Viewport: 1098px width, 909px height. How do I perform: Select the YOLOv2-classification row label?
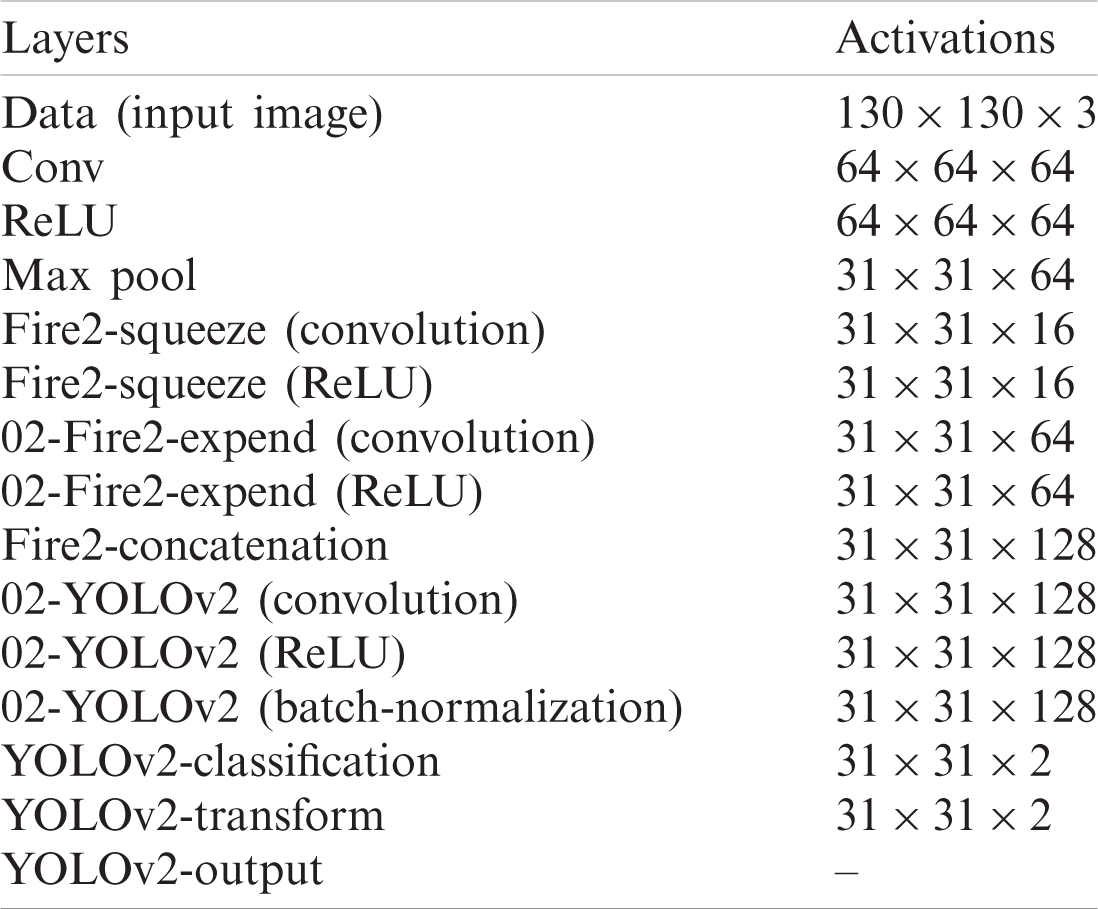[222, 763]
